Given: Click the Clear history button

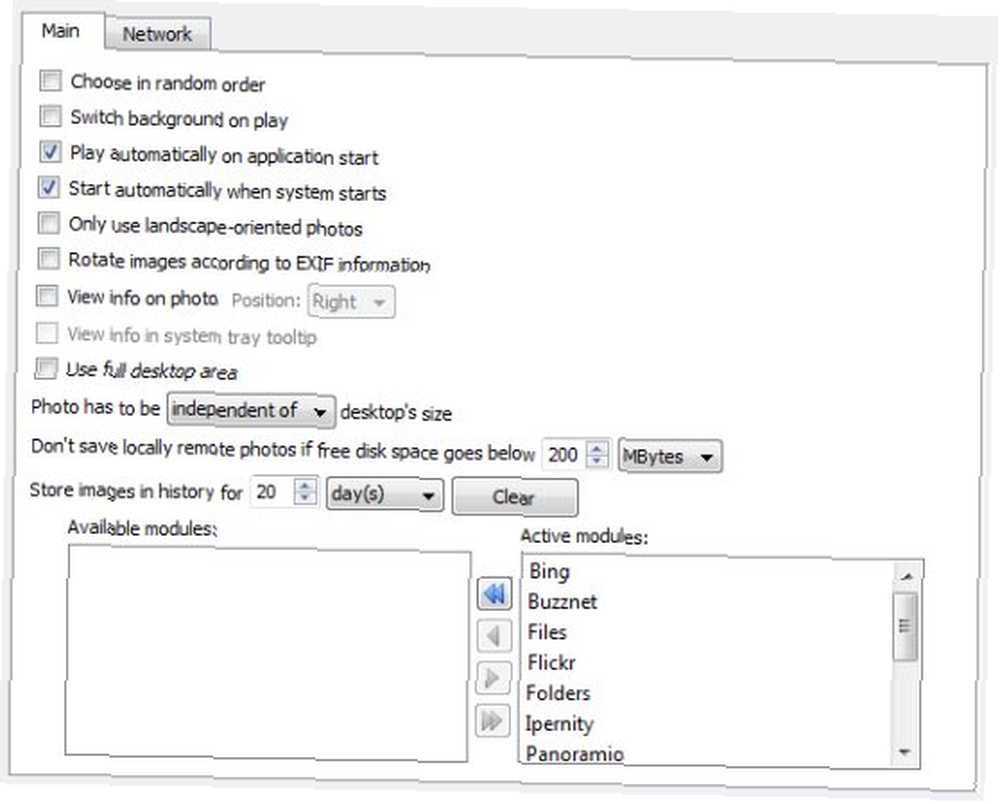Looking at the screenshot, I should (515, 497).
